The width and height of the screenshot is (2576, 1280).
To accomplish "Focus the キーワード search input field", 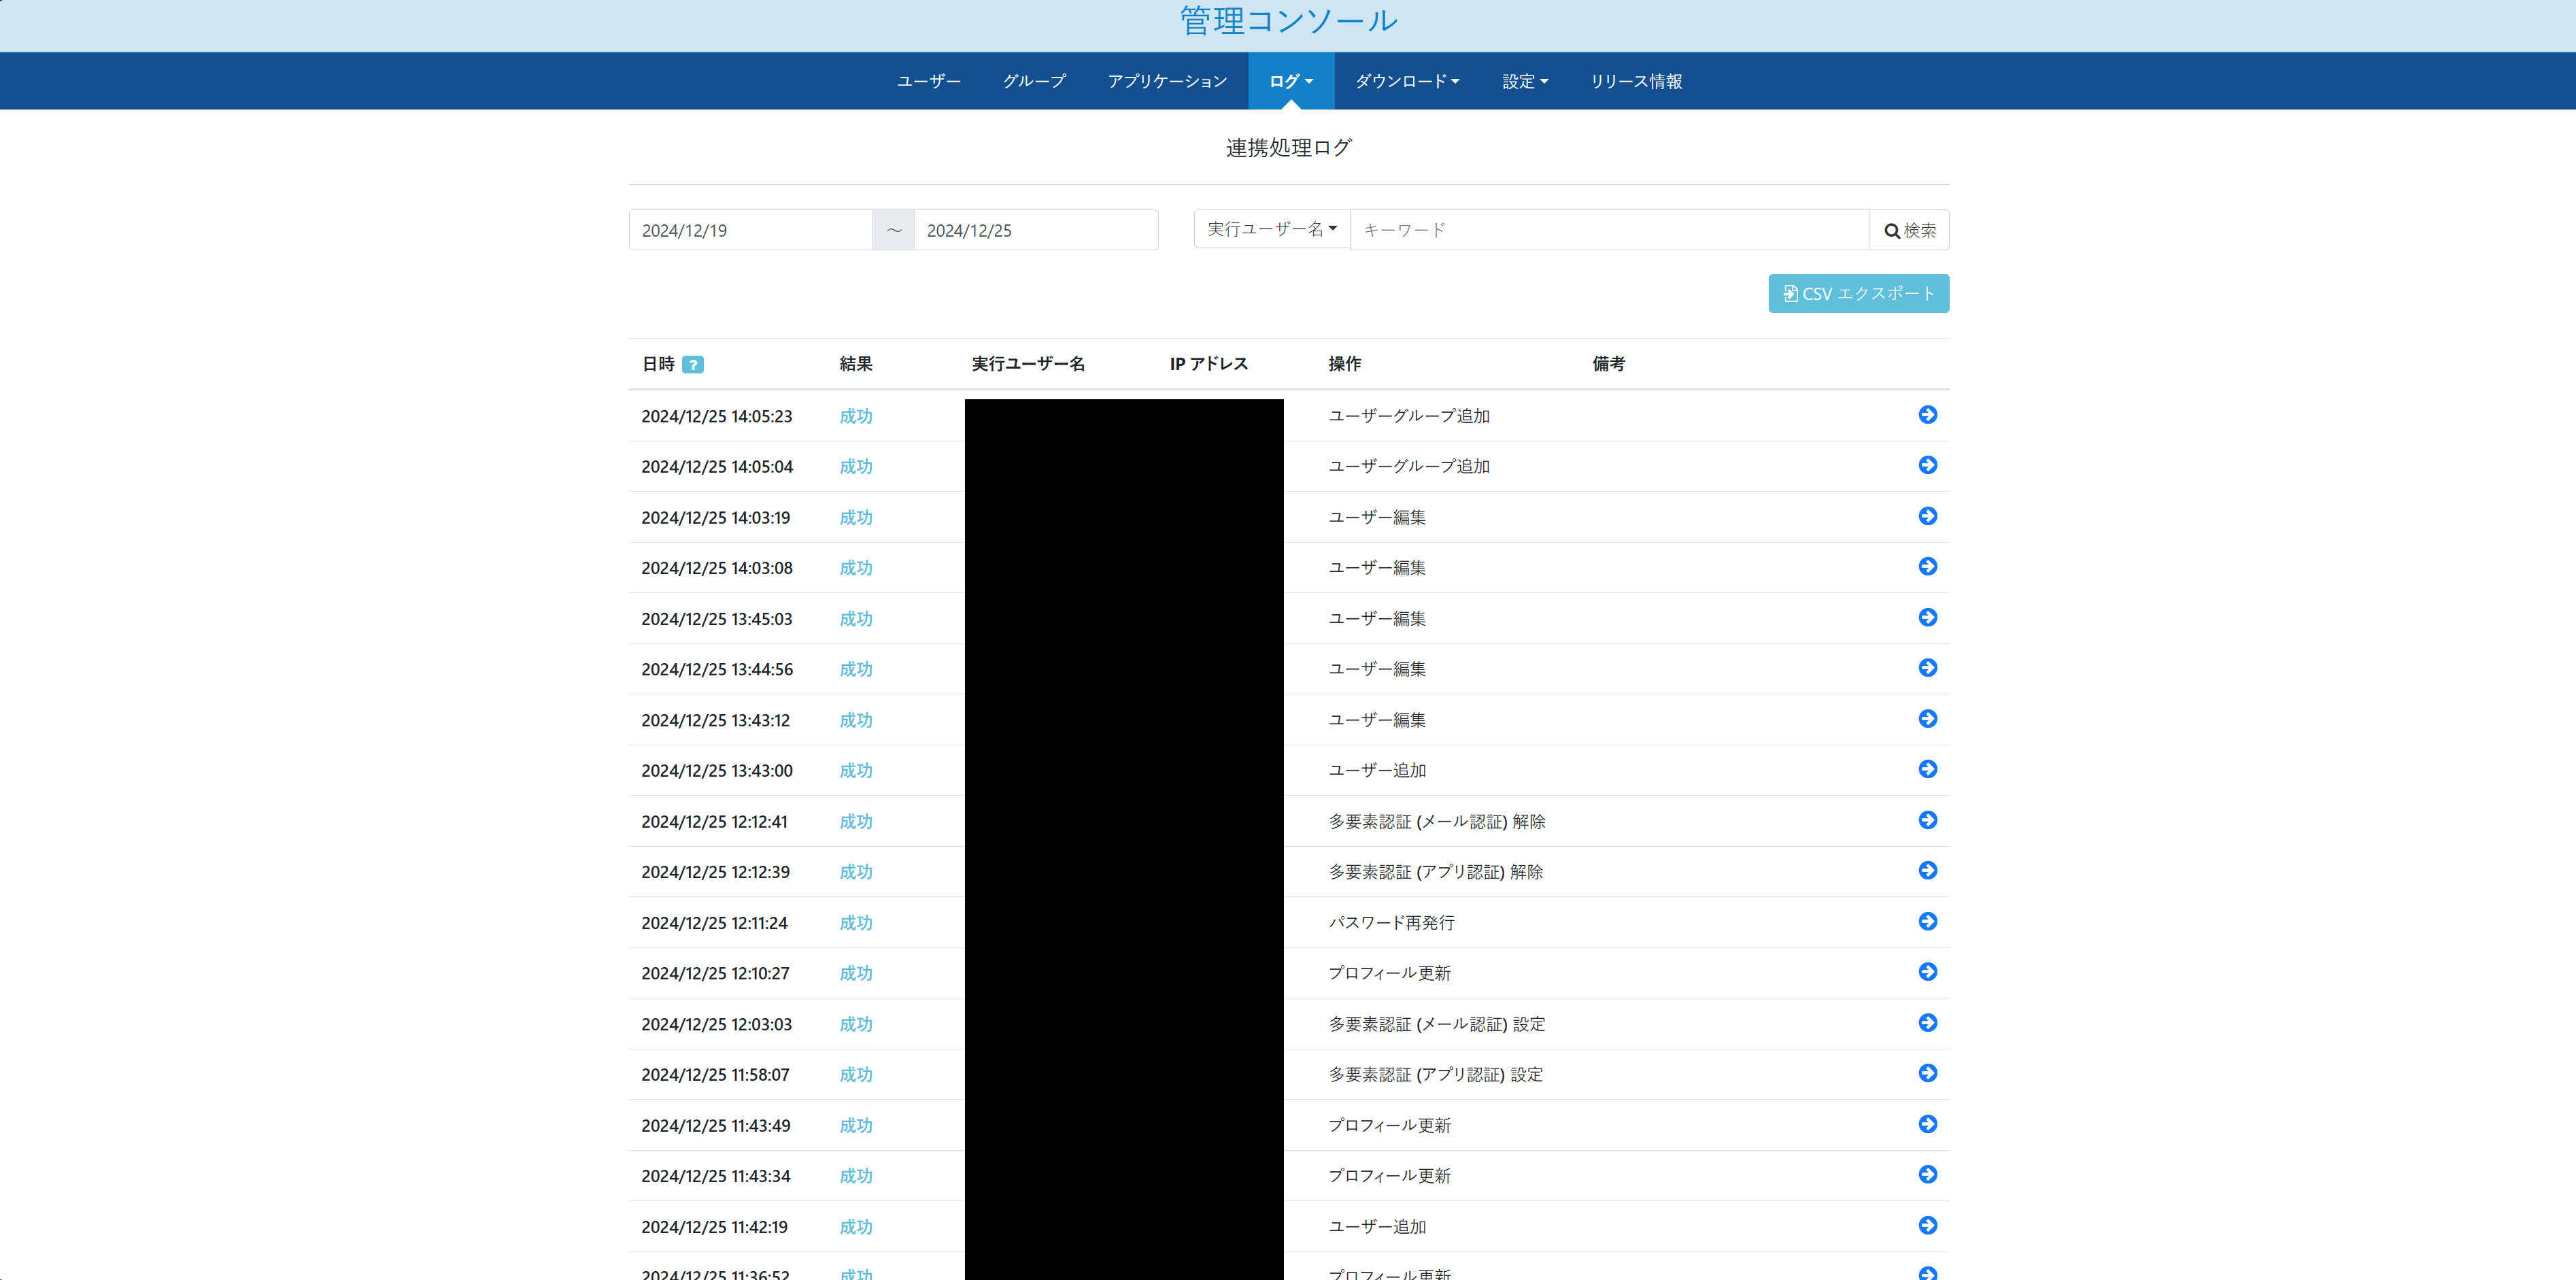I will coord(1608,230).
